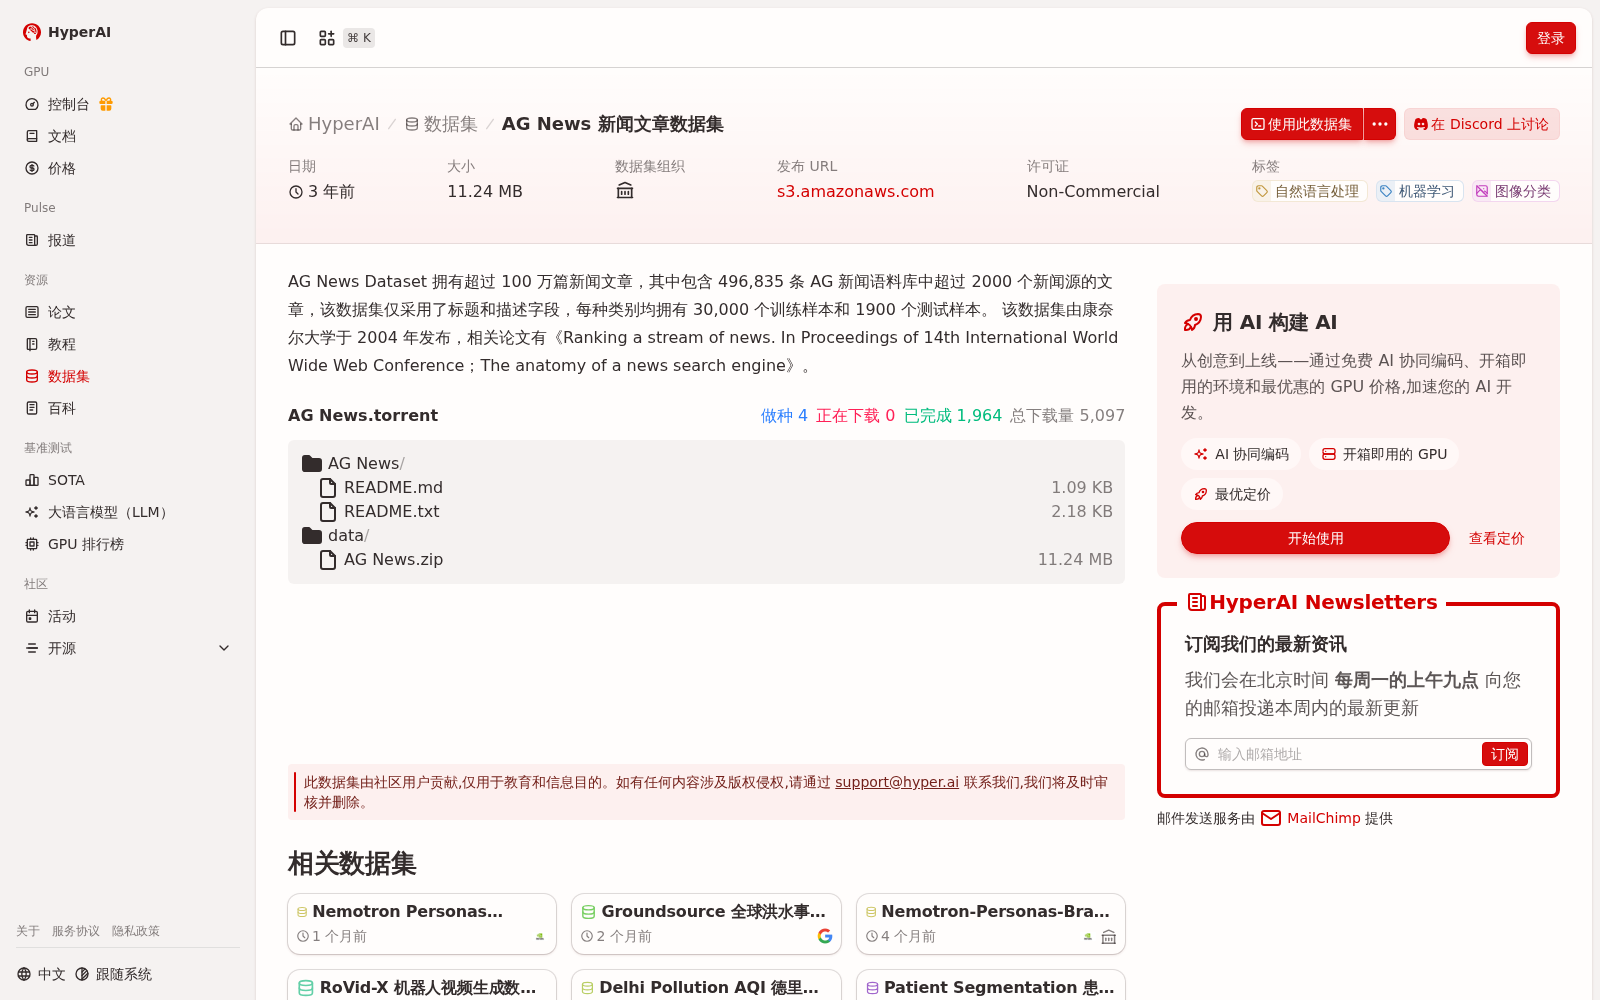Click the 订阅 subscribe button
The image size is (1600, 1000).
coord(1504,754)
